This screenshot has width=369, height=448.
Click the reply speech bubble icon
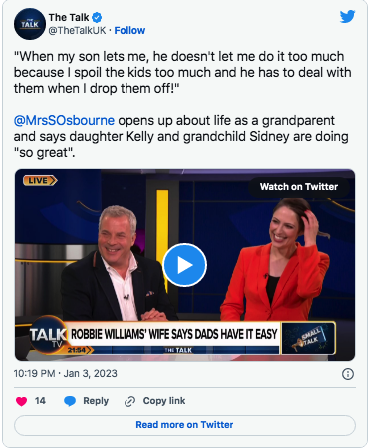coord(70,401)
